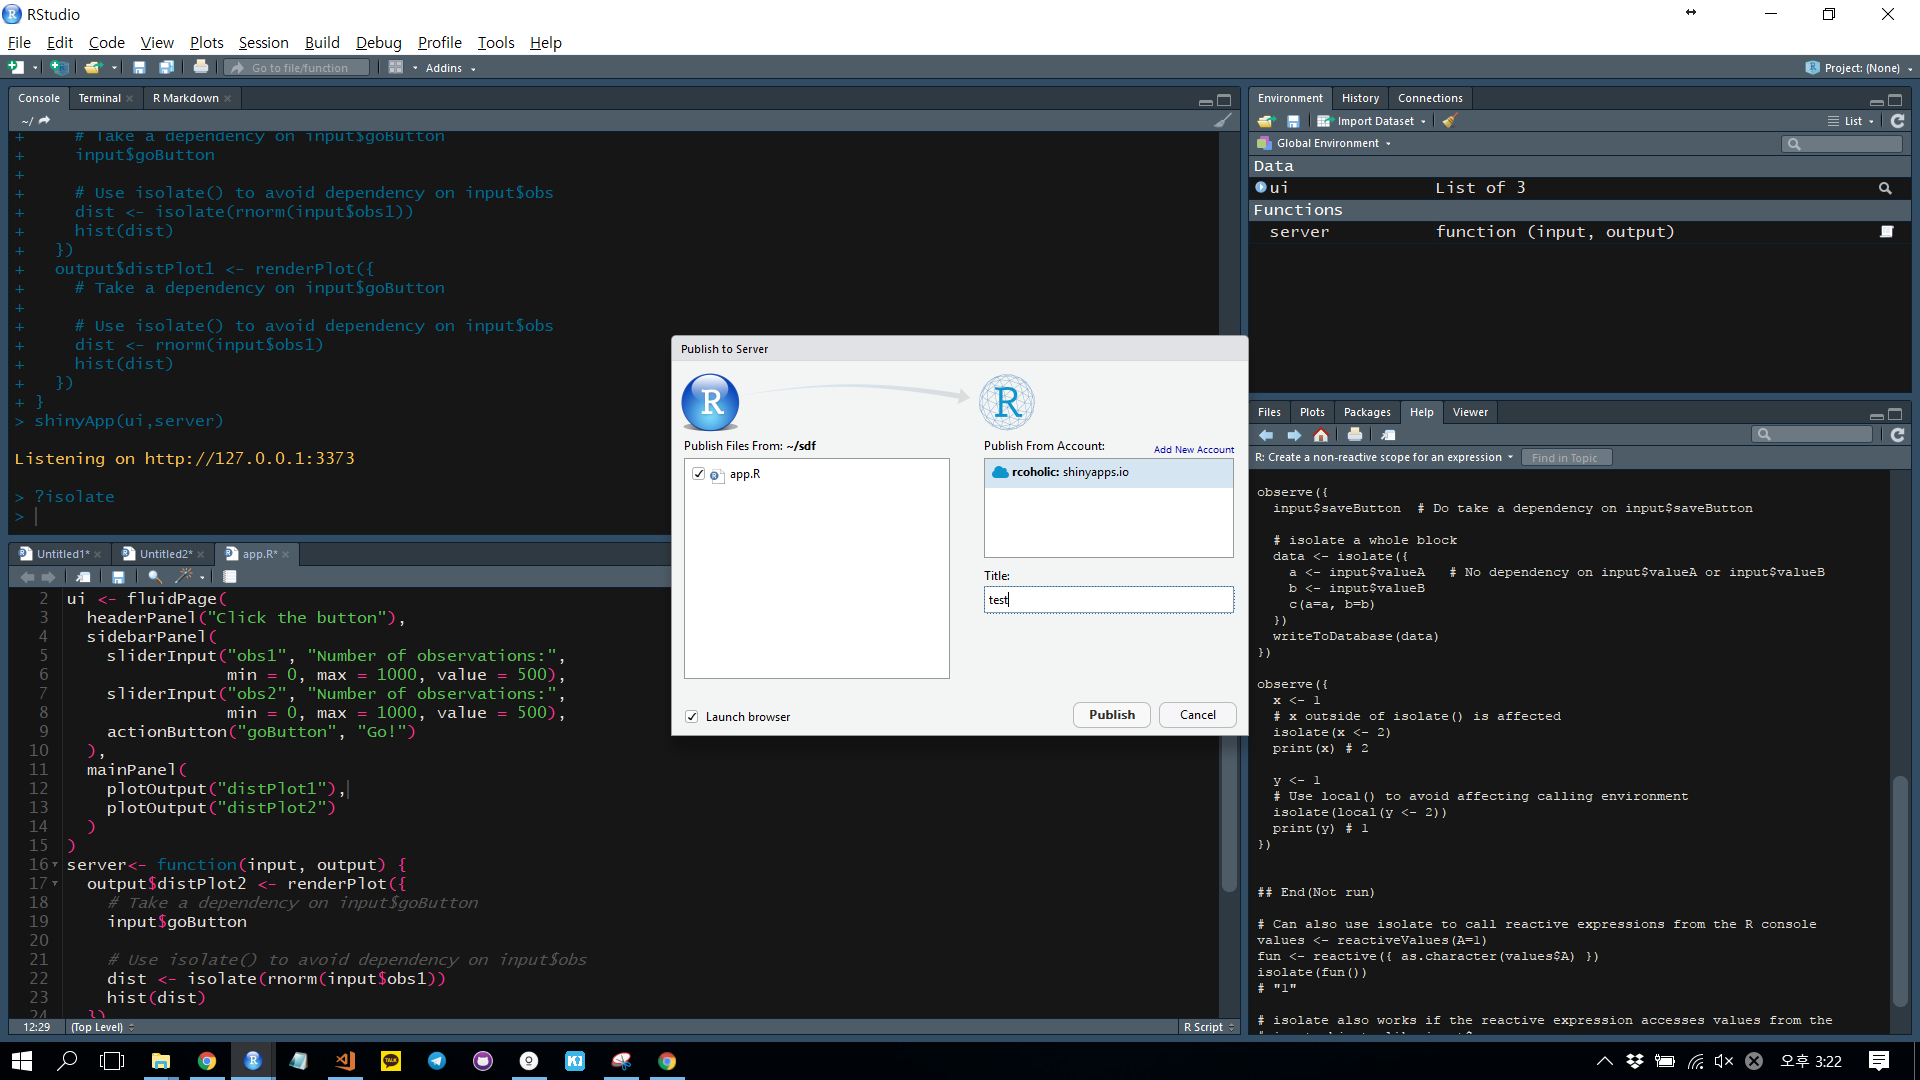Expand the ui list object
1920x1080 pixels.
pyautogui.click(x=1261, y=188)
